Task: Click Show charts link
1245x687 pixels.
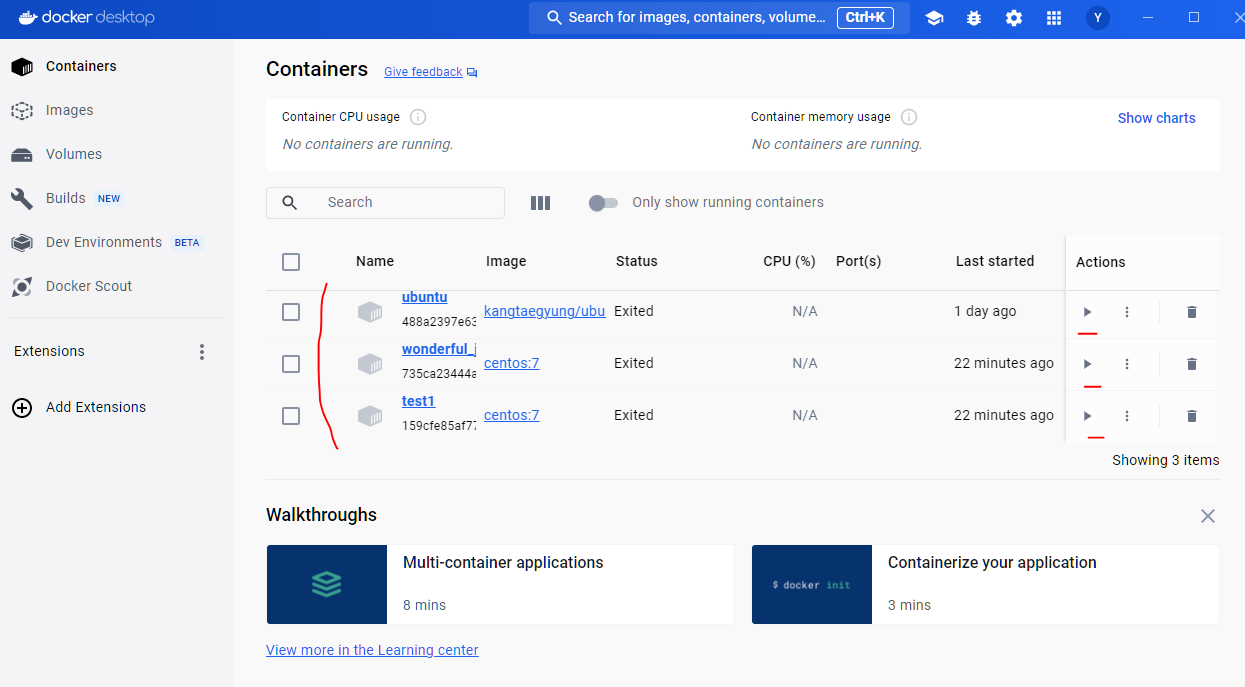Action: 1156,118
